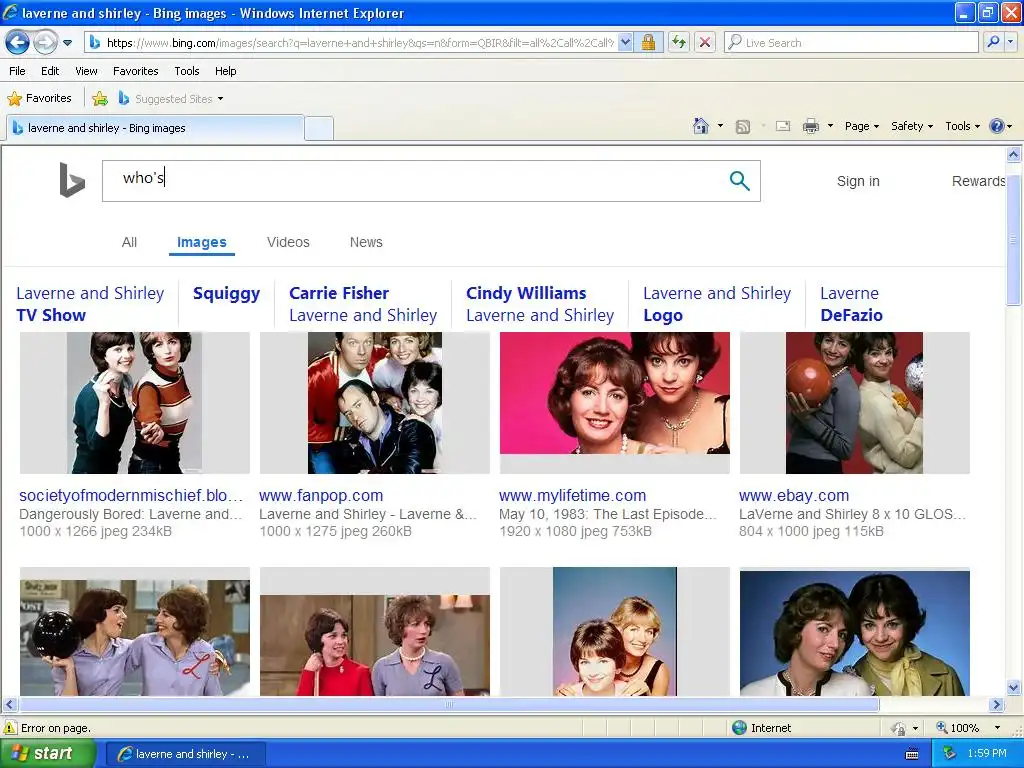Click the vertical scrollbar down arrow
The image size is (1024, 768).
(1014, 687)
